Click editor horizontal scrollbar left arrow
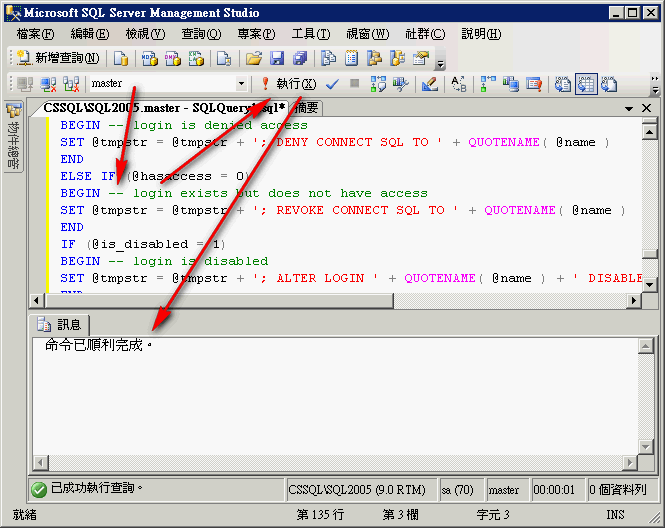665x528 pixels. pos(37,300)
